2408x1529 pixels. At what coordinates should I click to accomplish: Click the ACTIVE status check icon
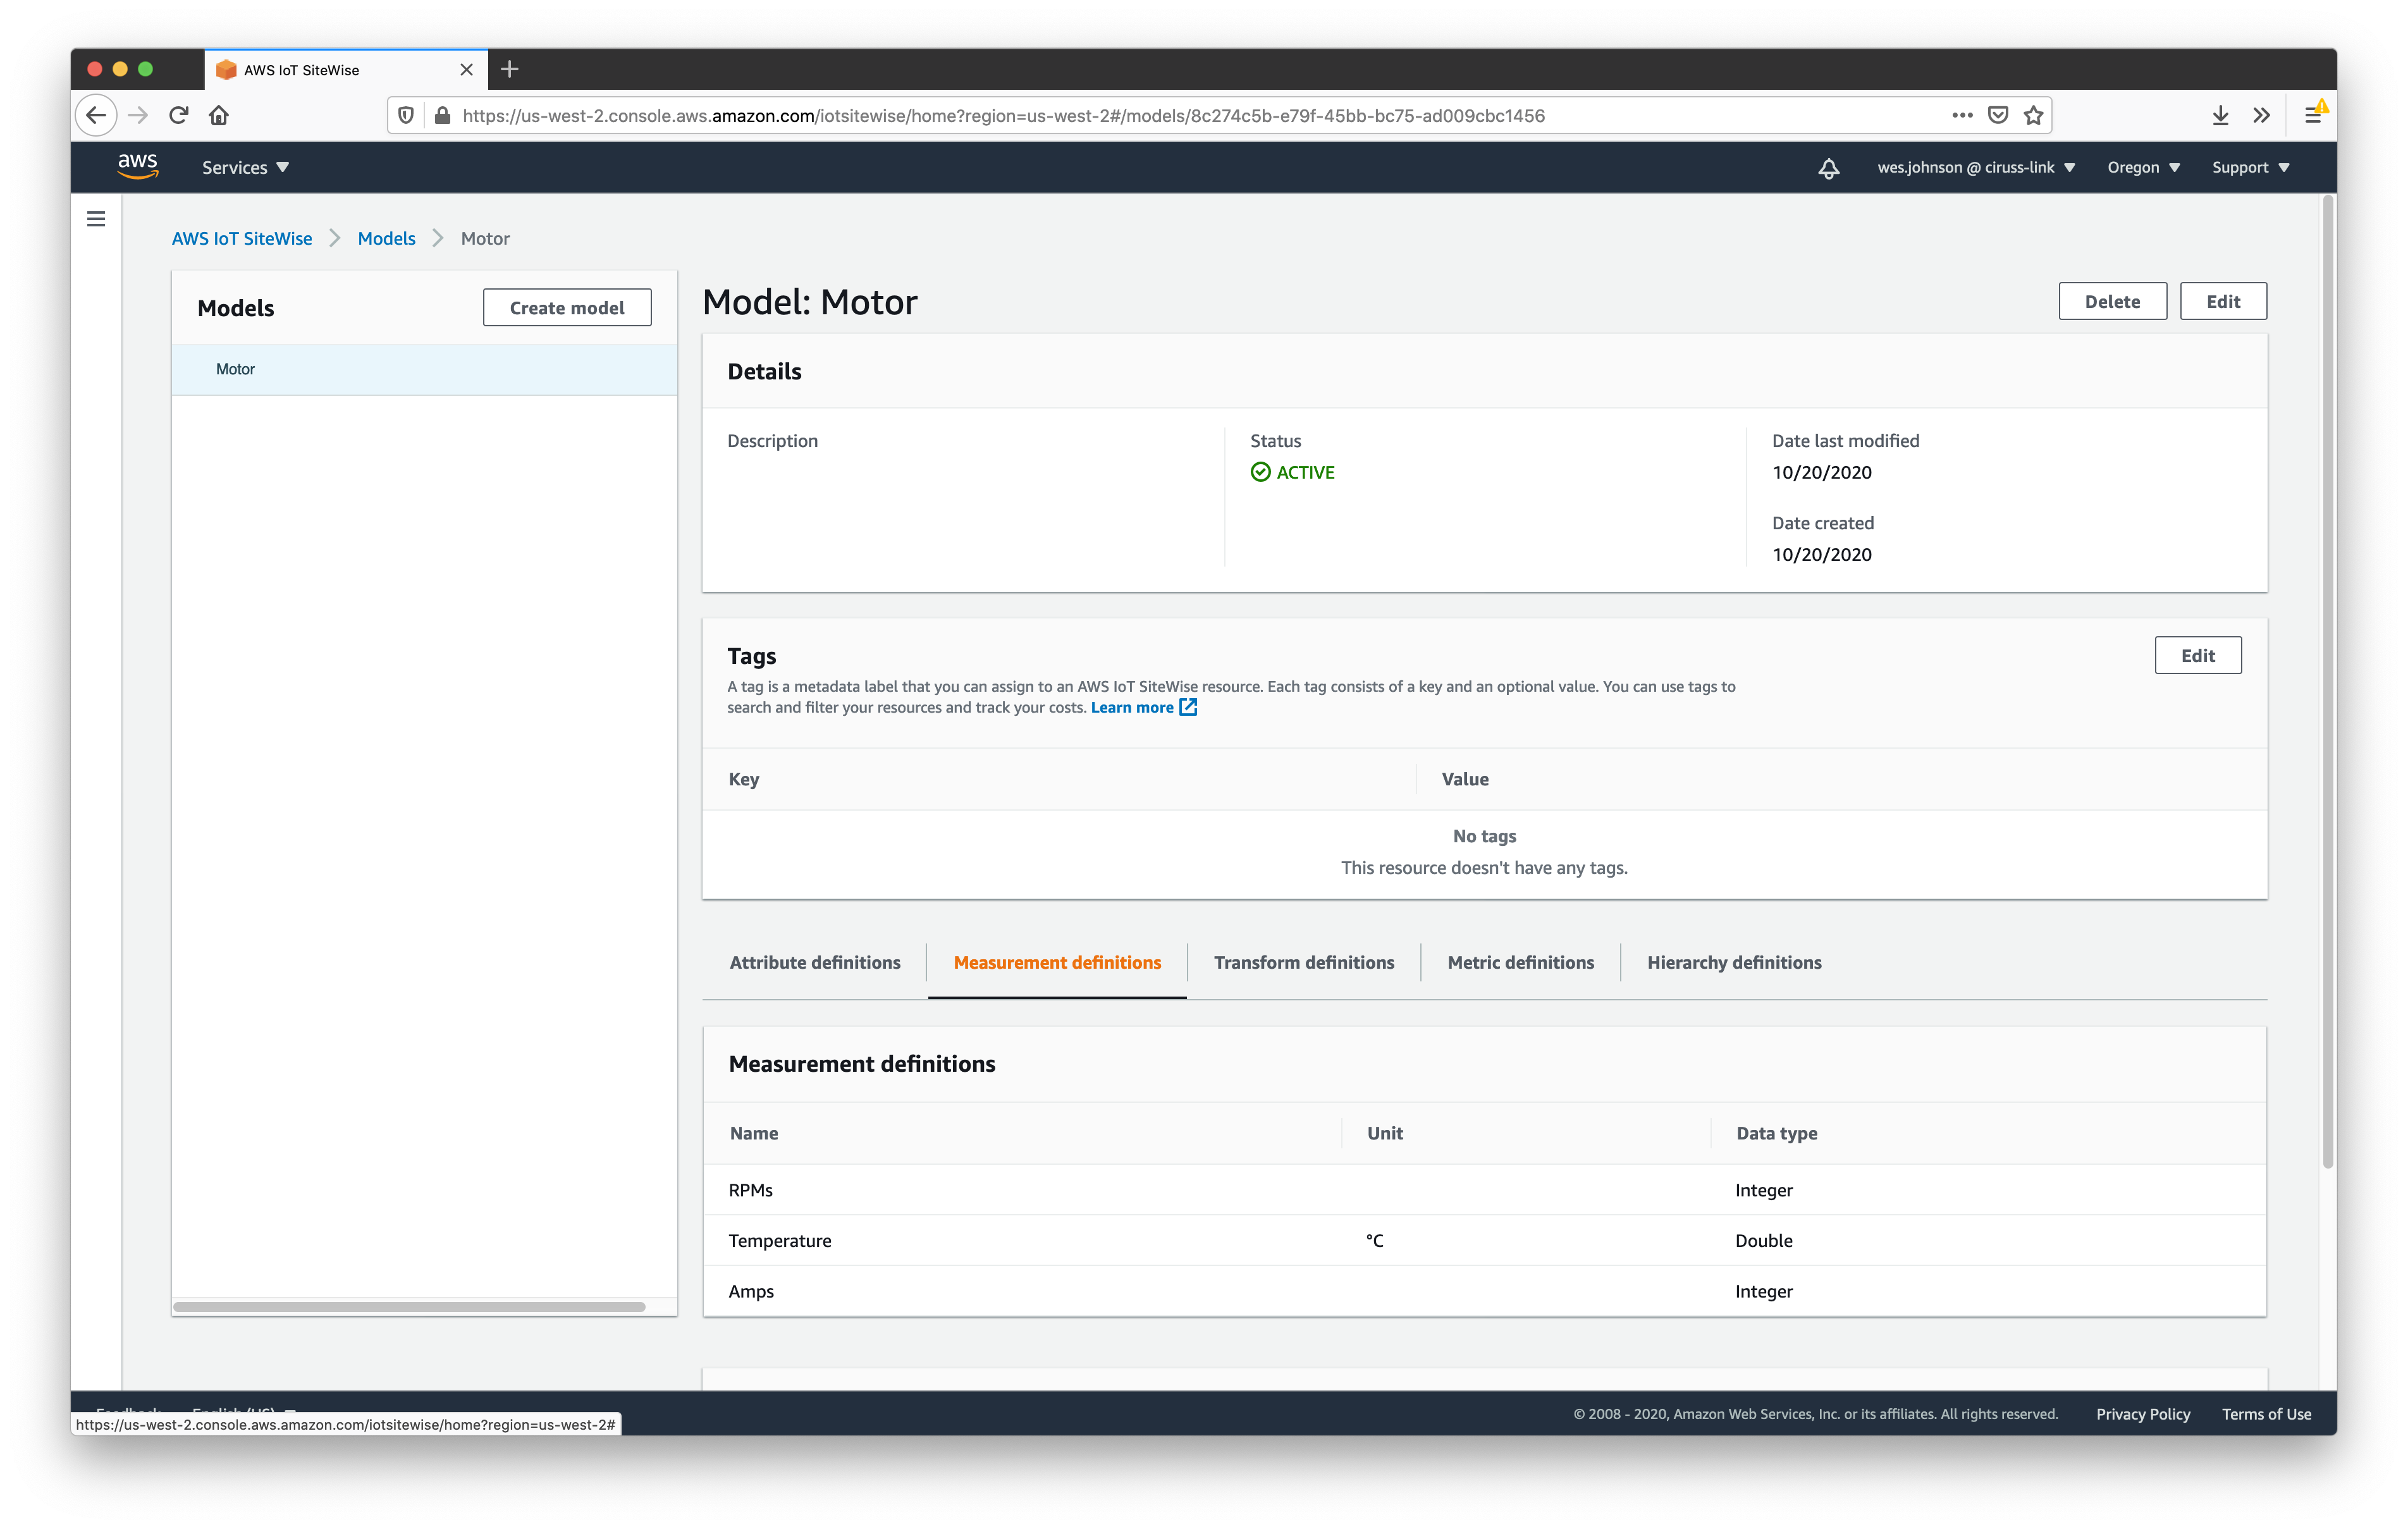[x=1260, y=472]
